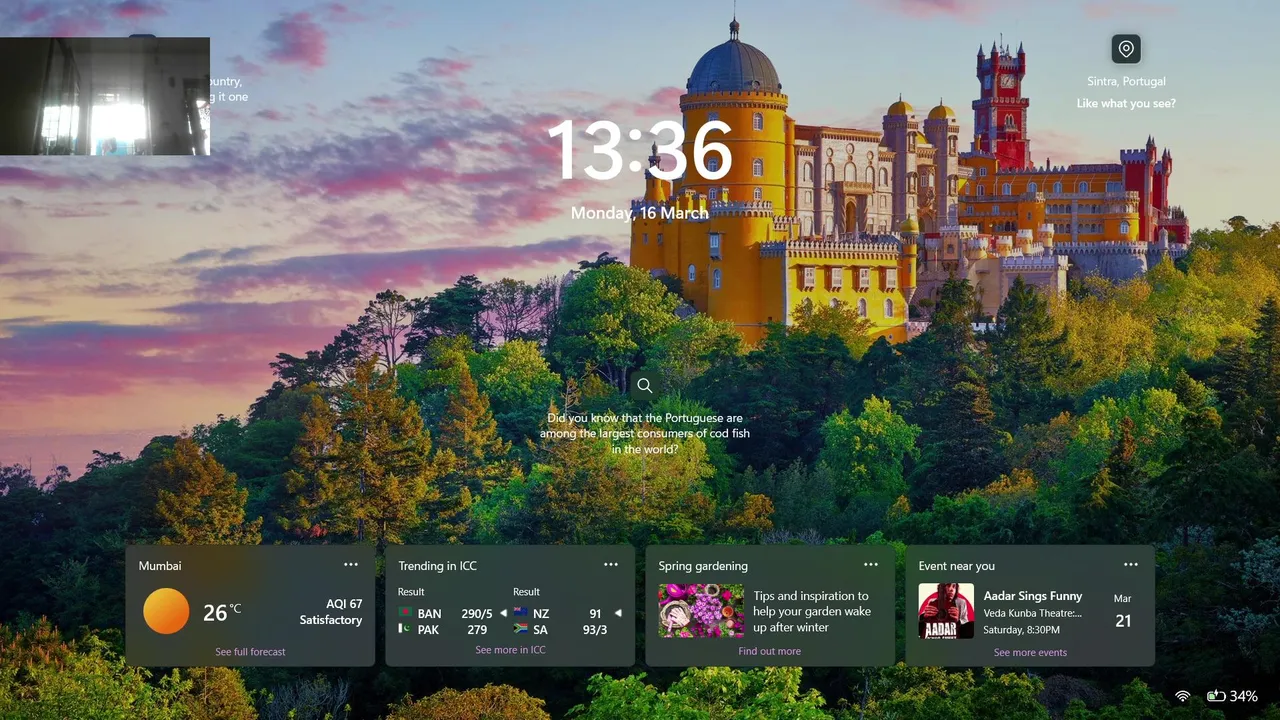Click the tips and inspiration garden description

pos(812,611)
